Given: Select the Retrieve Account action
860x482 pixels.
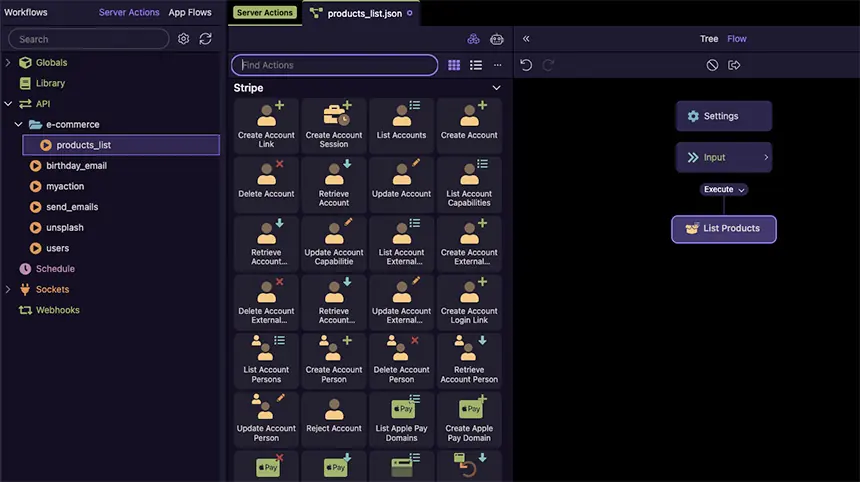Looking at the screenshot, I should pyautogui.click(x=333, y=184).
